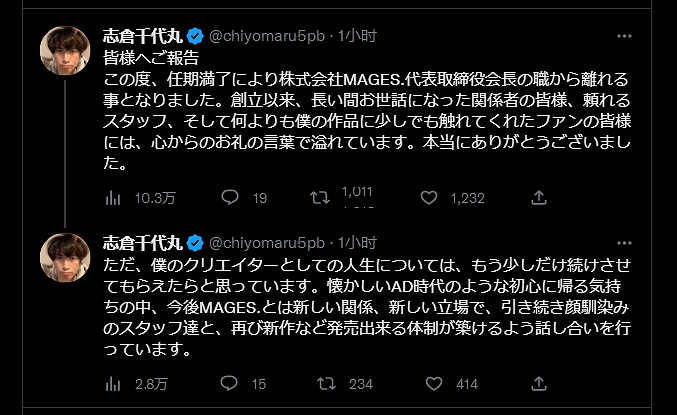Click 志倉千代丸 display name on first tweet
This screenshot has height=415, width=677.
pyautogui.click(x=144, y=35)
